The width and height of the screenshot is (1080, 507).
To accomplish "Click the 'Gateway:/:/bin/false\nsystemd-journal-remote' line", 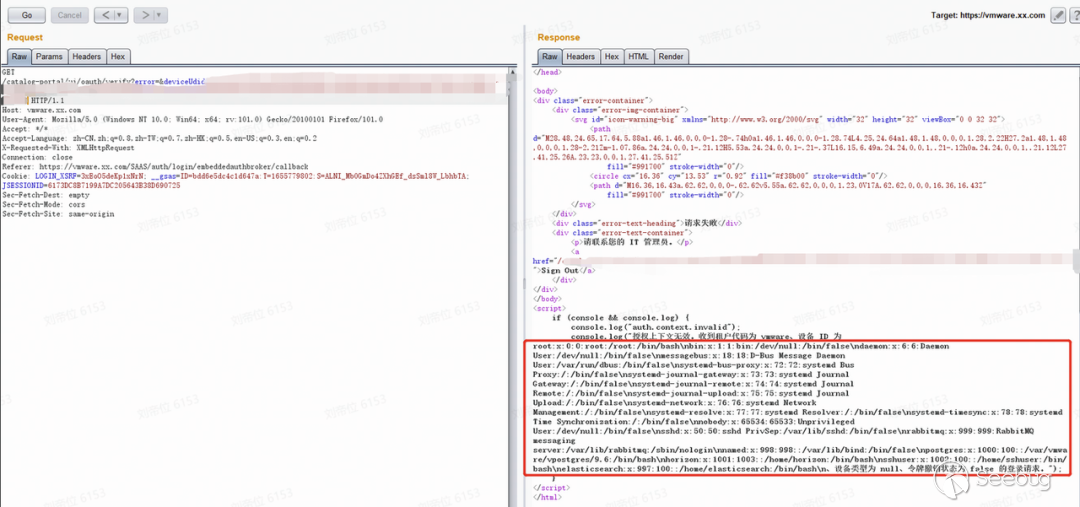I will coord(693,384).
